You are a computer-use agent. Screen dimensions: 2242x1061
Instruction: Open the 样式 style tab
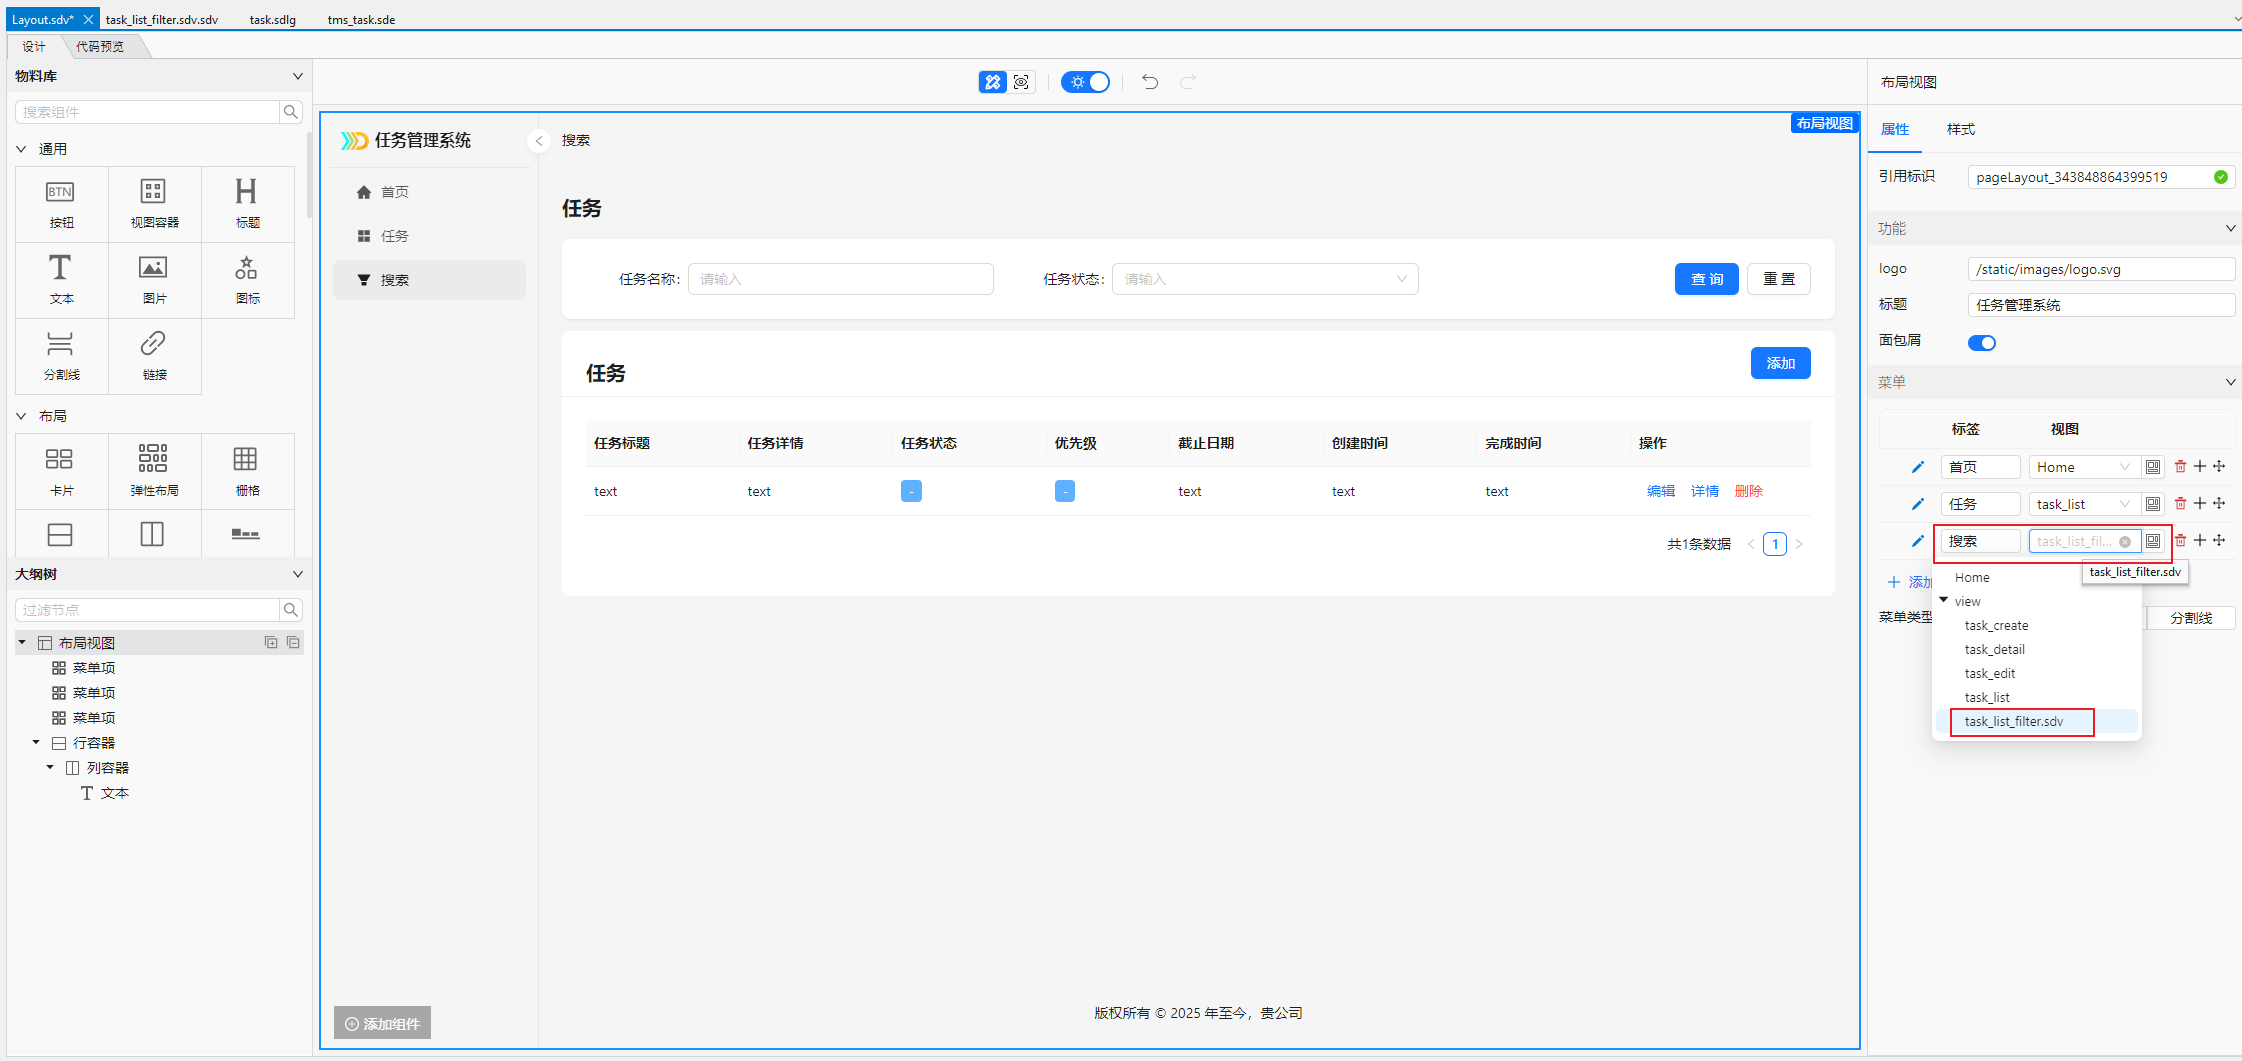click(1960, 129)
